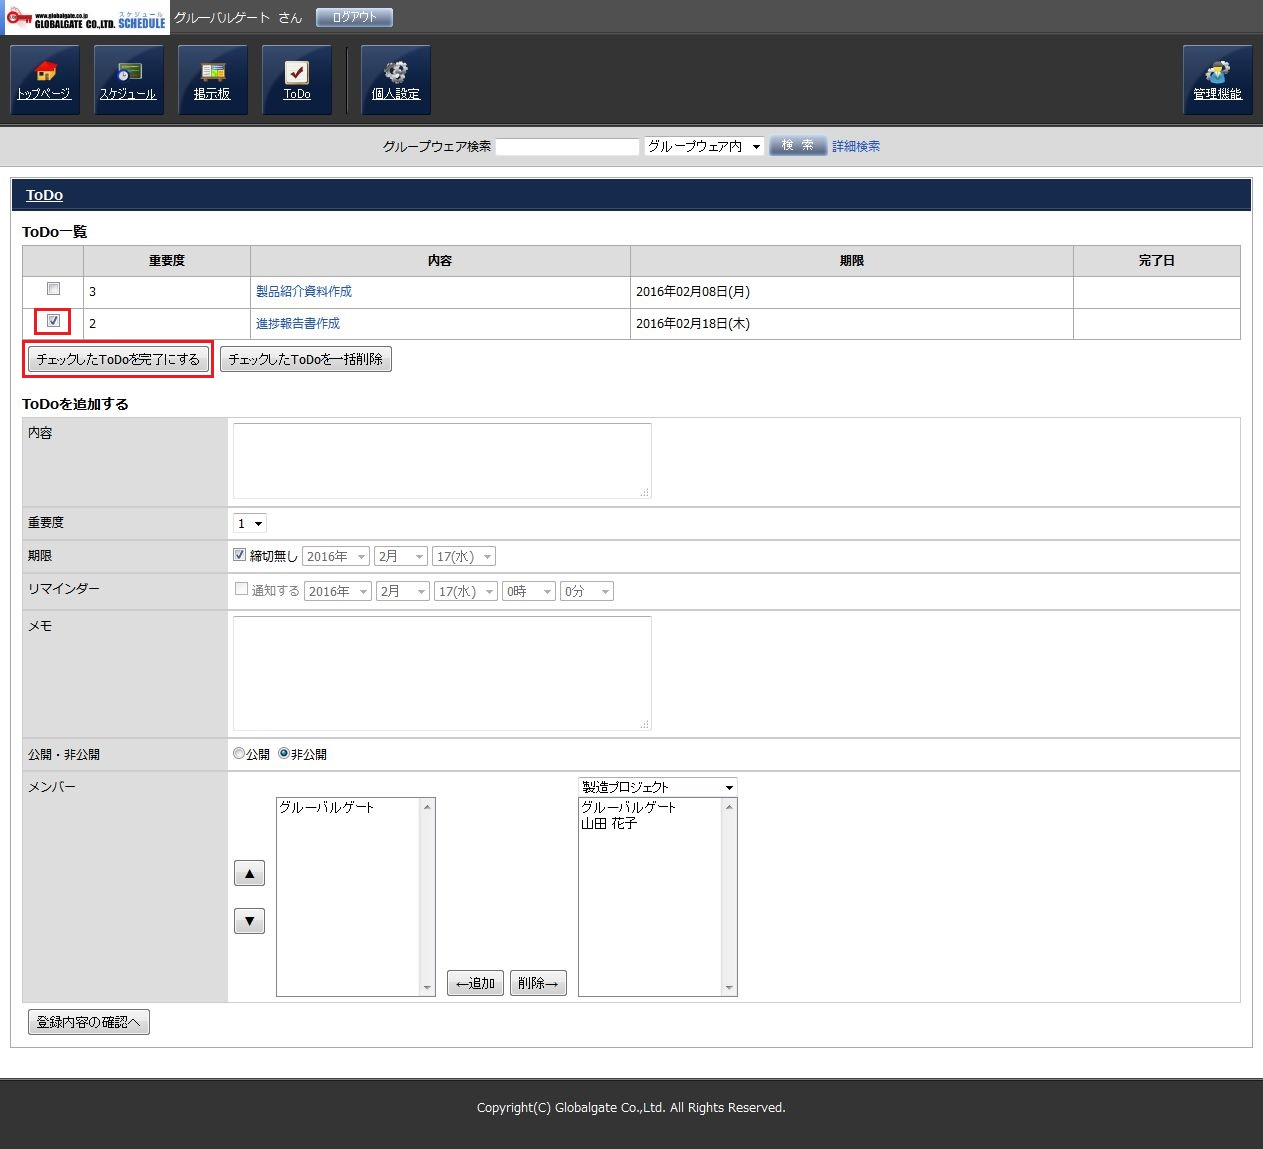Viewport: 1263px width, 1149px height.
Task: Click the move-down ▼ member button
Action: pyautogui.click(x=249, y=921)
